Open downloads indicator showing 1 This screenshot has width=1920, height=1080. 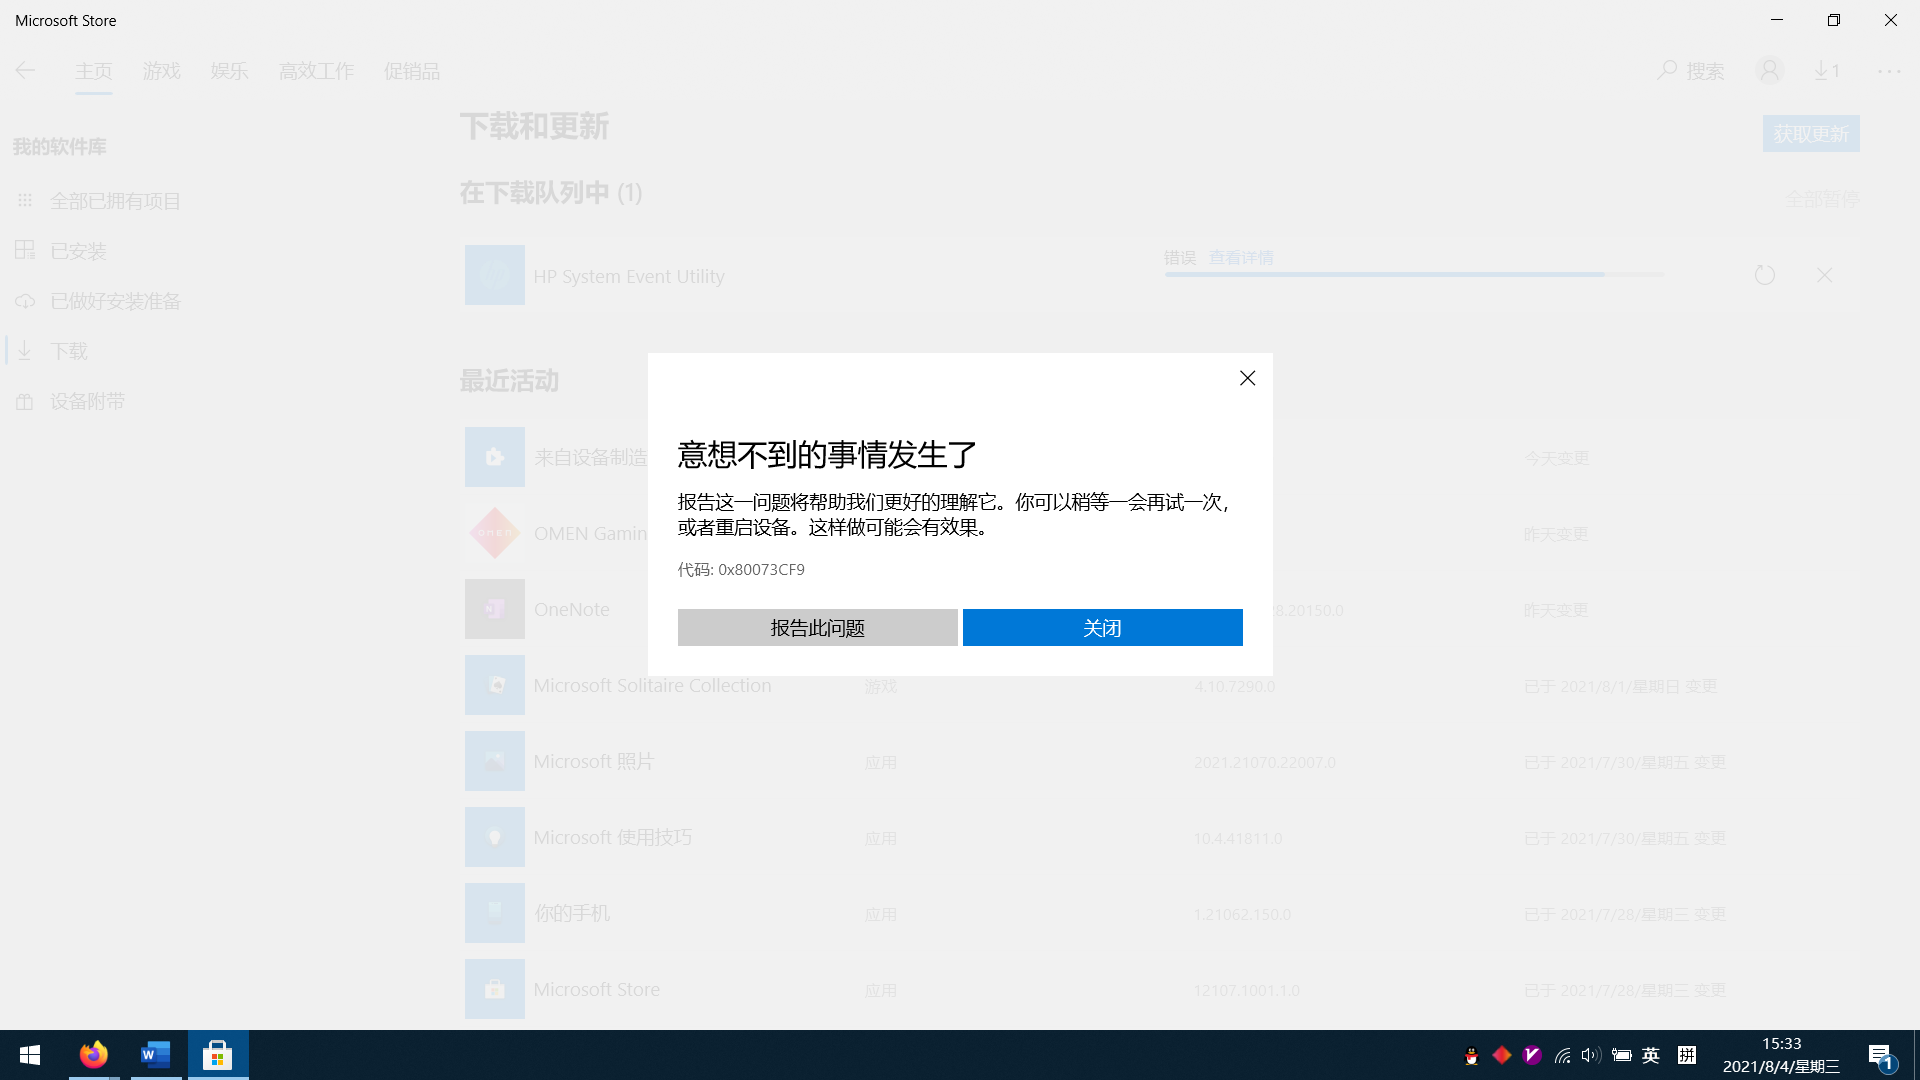point(1827,71)
